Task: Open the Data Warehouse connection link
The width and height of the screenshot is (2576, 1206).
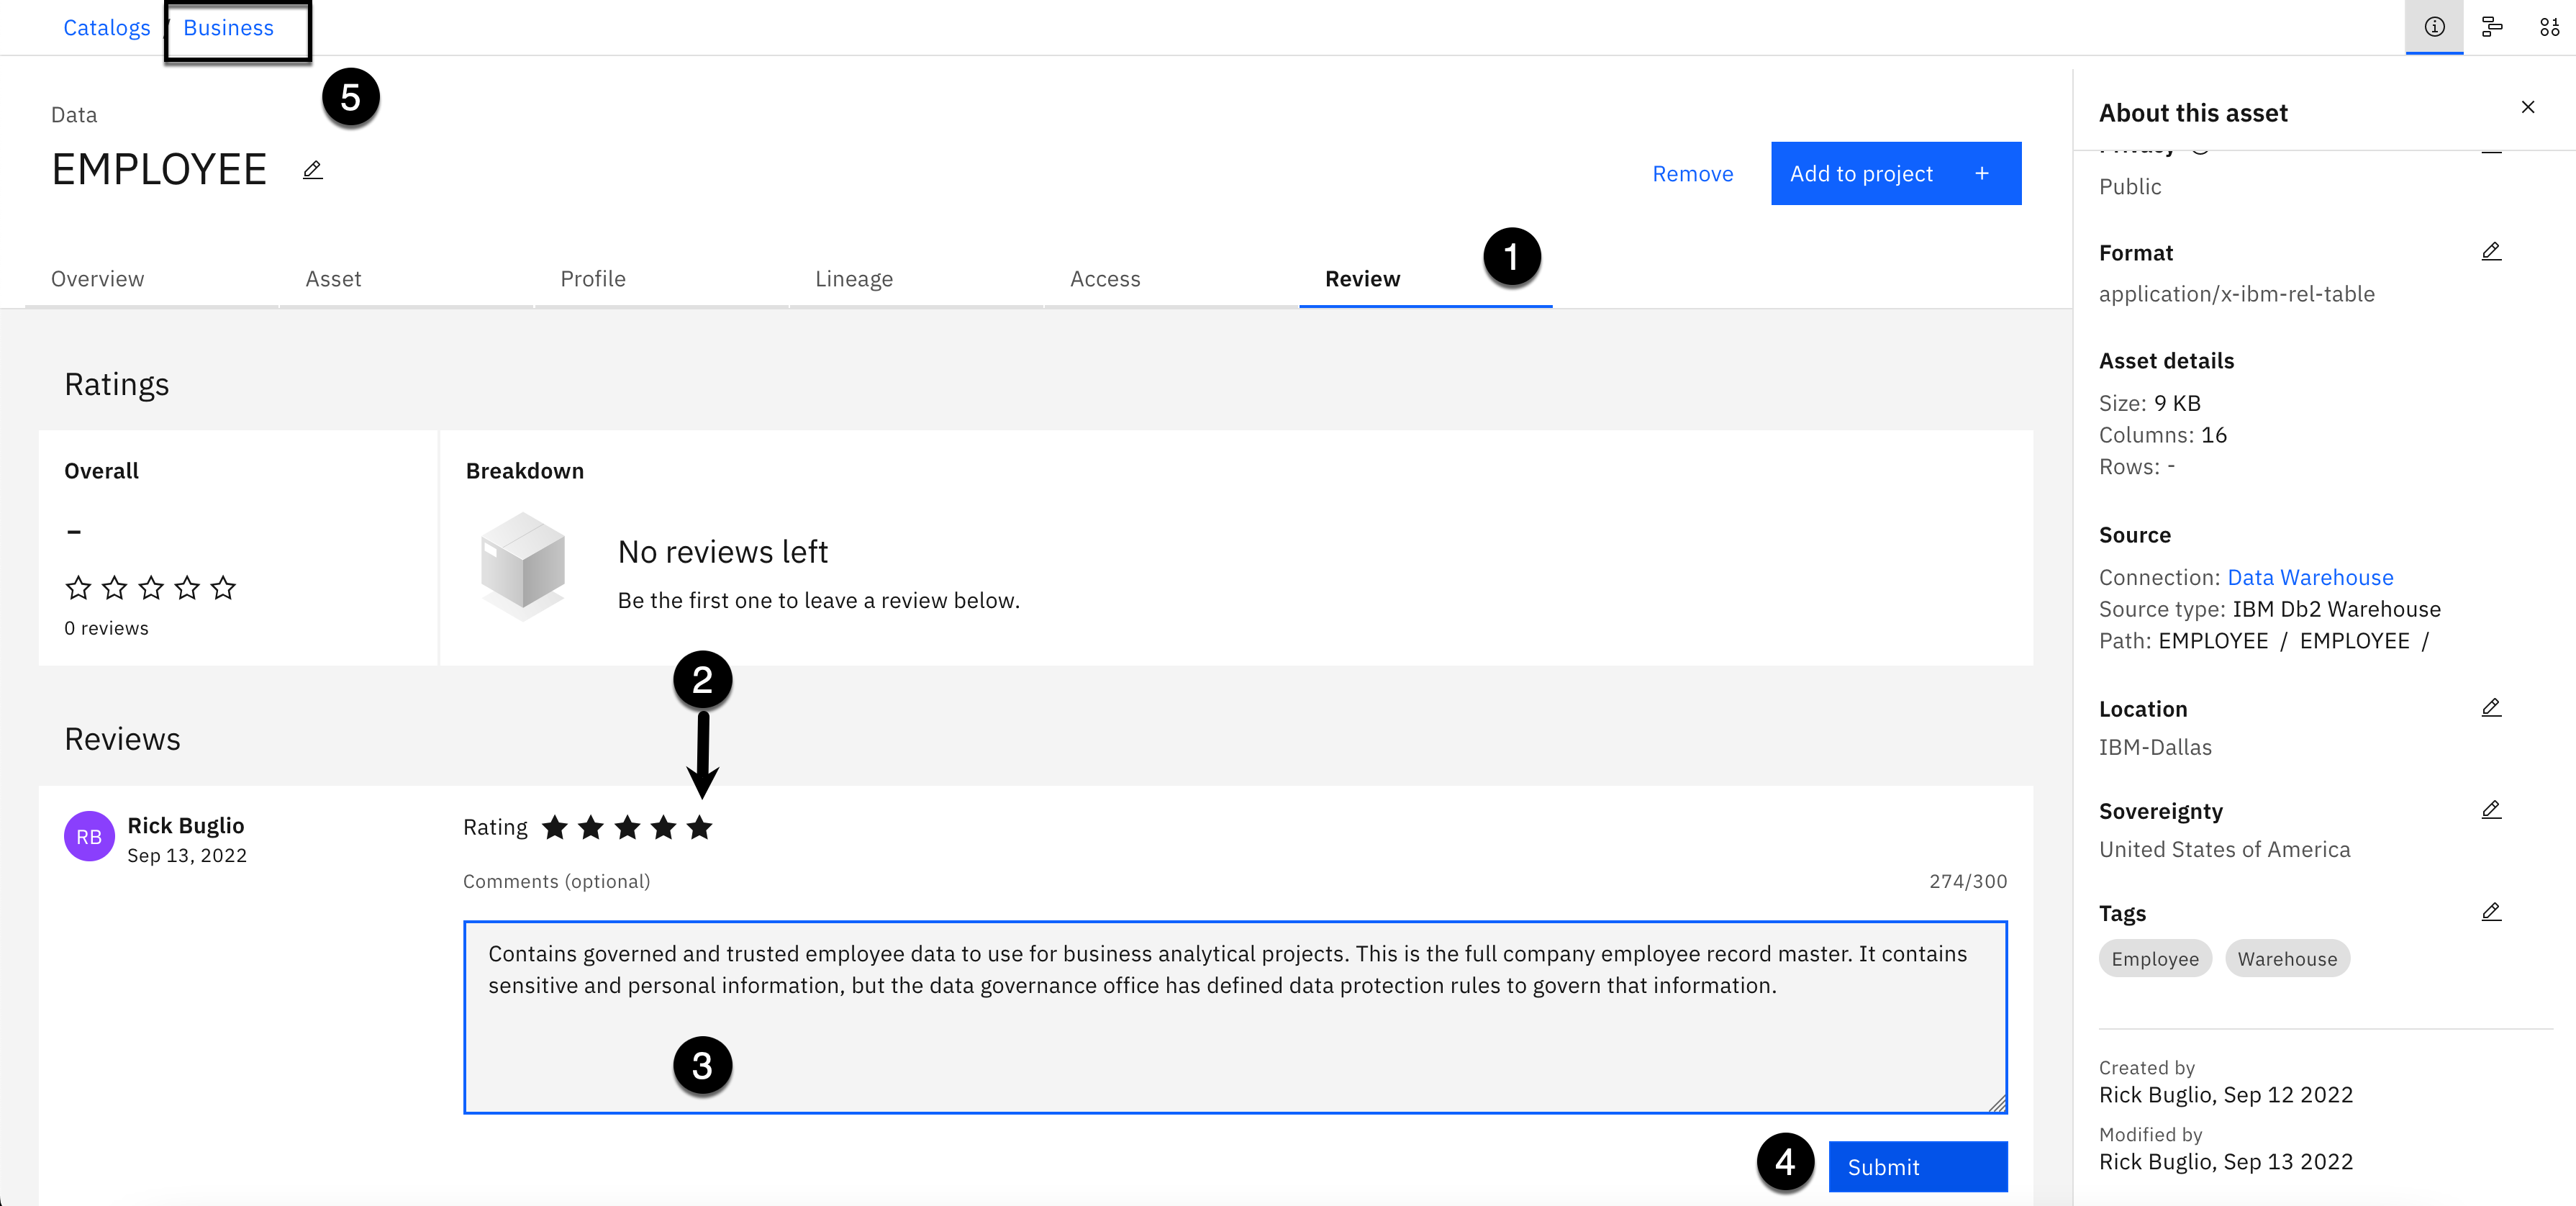Action: (x=2309, y=577)
